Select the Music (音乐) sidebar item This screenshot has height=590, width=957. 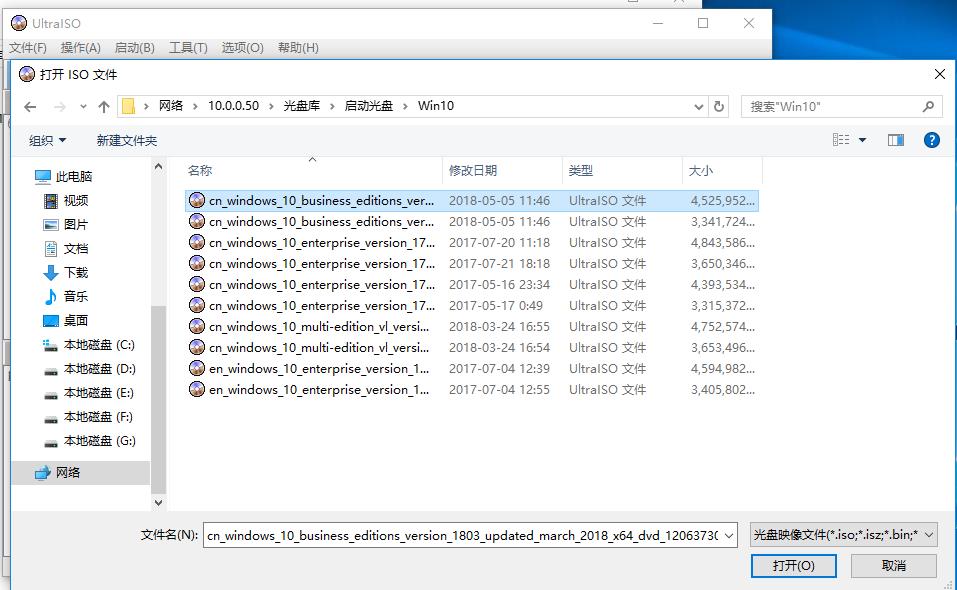pos(76,297)
